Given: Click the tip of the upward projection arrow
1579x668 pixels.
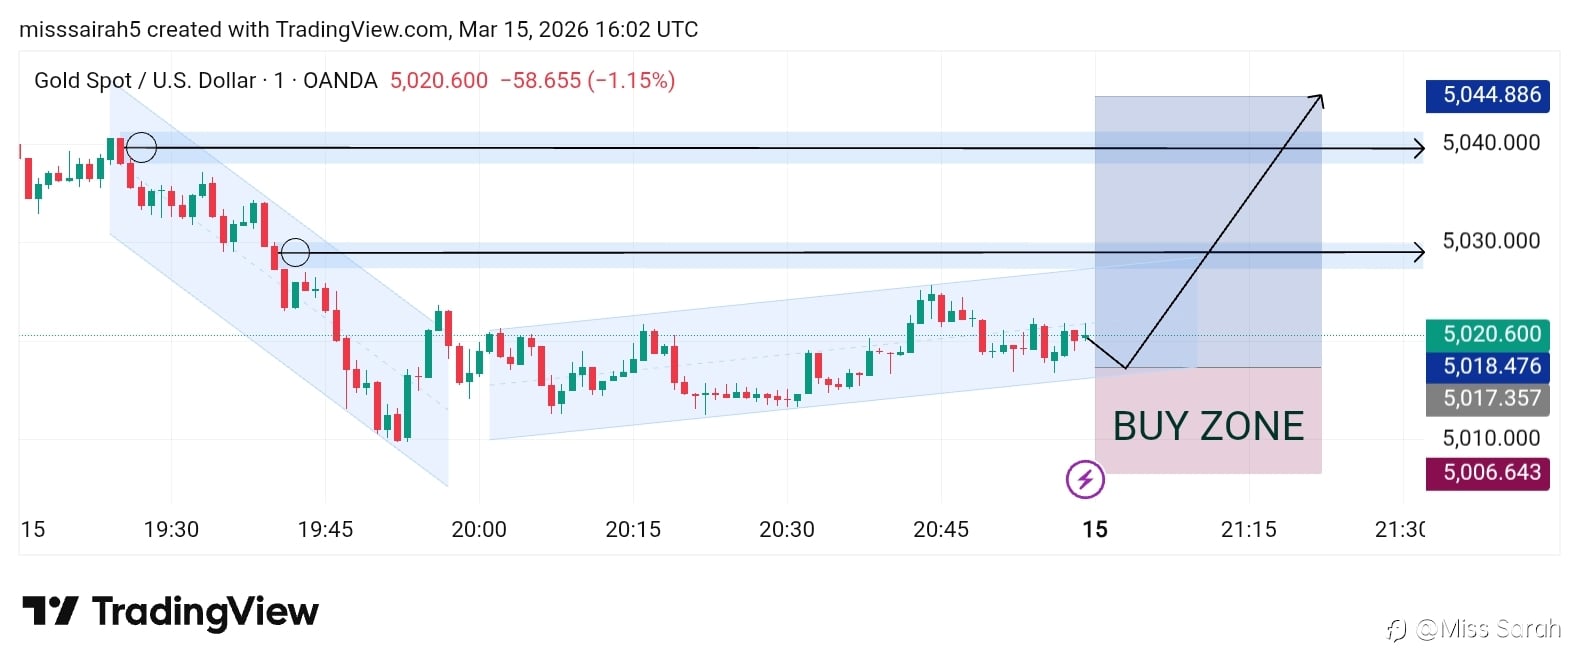Looking at the screenshot, I should [x=1320, y=97].
